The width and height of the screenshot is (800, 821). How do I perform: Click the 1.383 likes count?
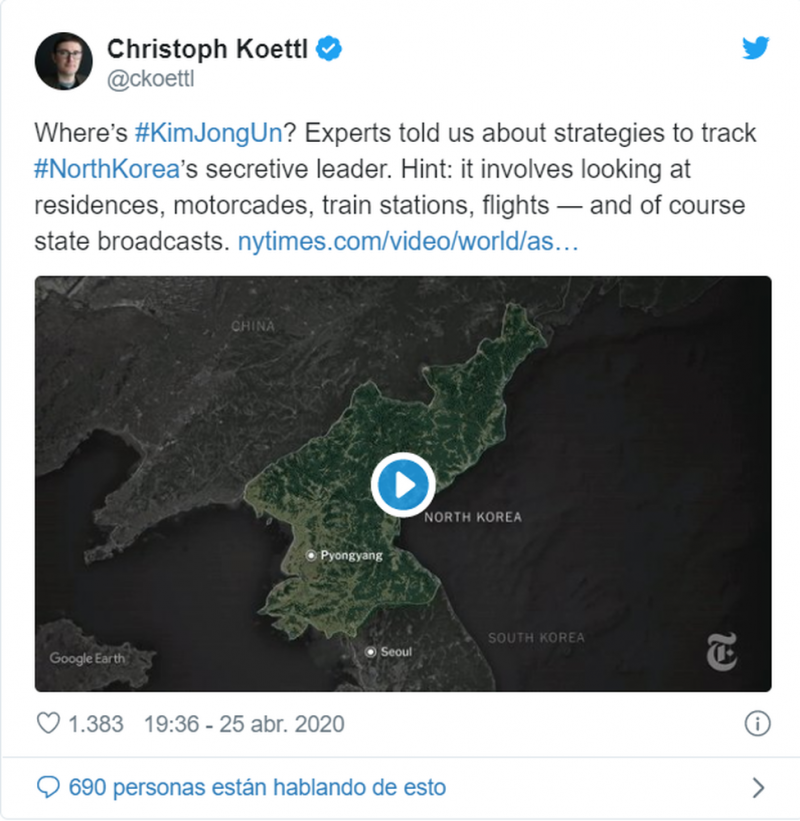coord(96,723)
